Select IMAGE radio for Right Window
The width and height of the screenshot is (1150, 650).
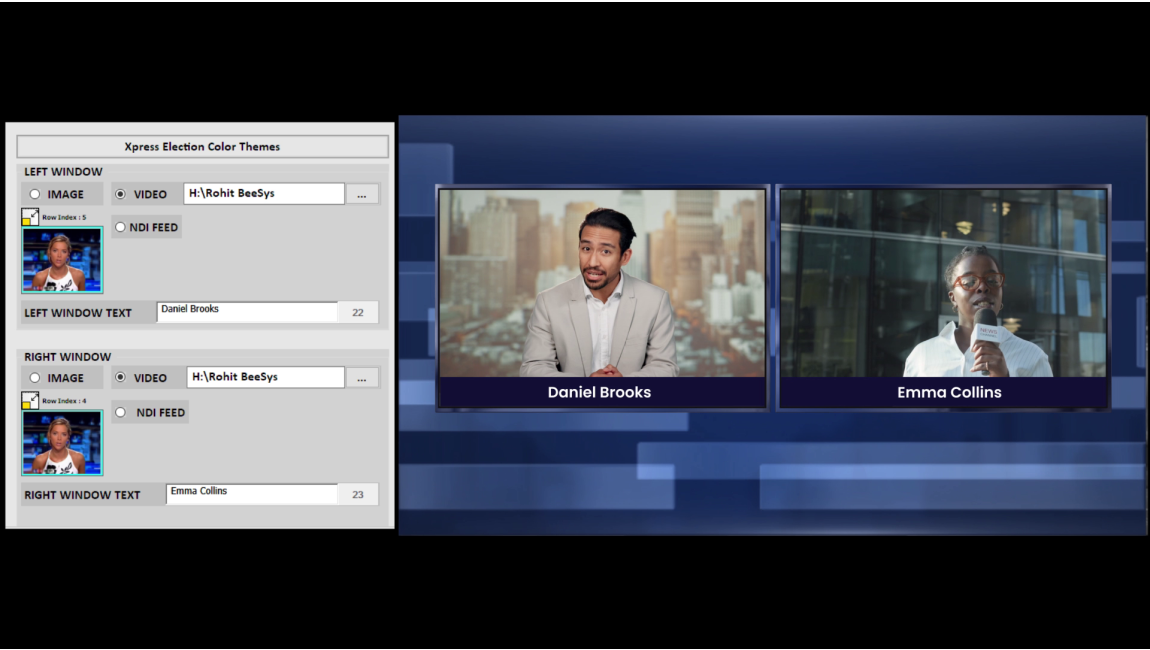coord(35,378)
